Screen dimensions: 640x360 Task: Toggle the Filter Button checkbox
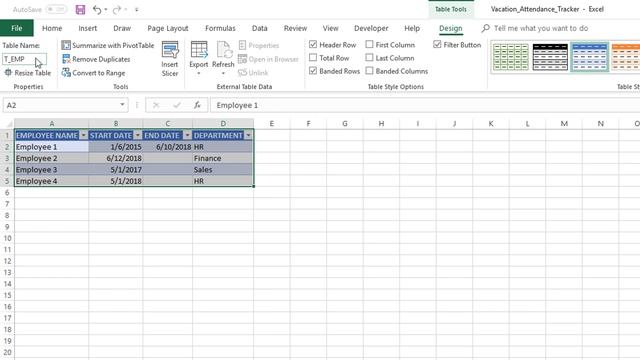(x=437, y=44)
